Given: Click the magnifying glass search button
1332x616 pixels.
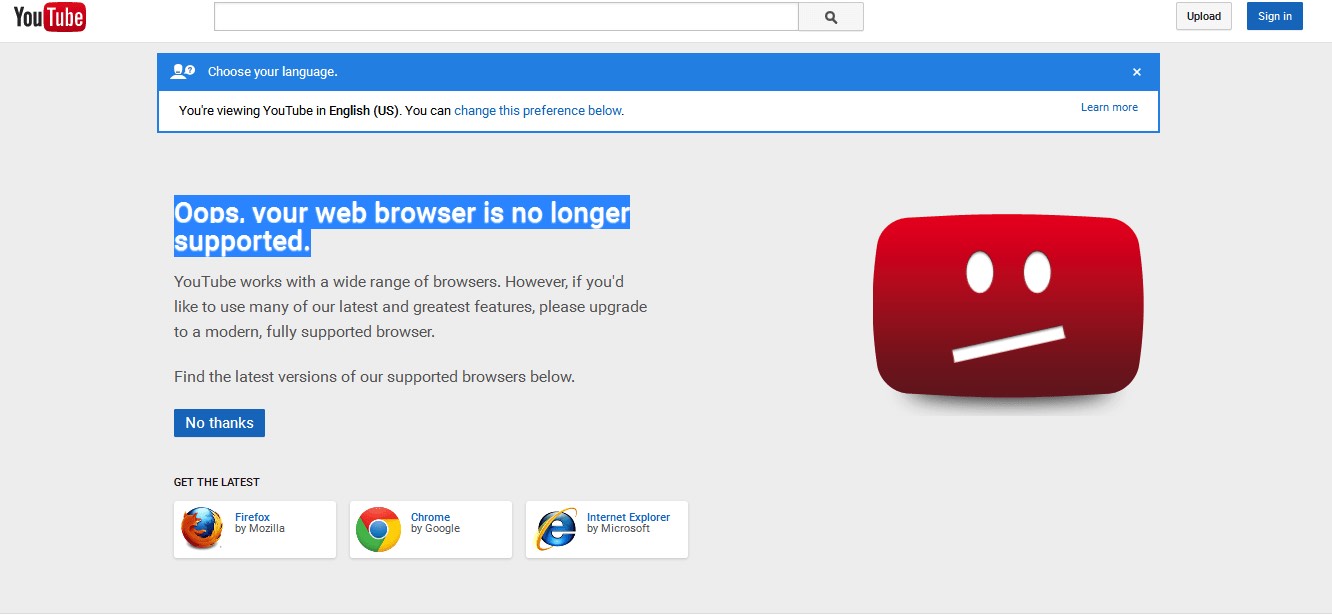Looking at the screenshot, I should click(x=830, y=17).
